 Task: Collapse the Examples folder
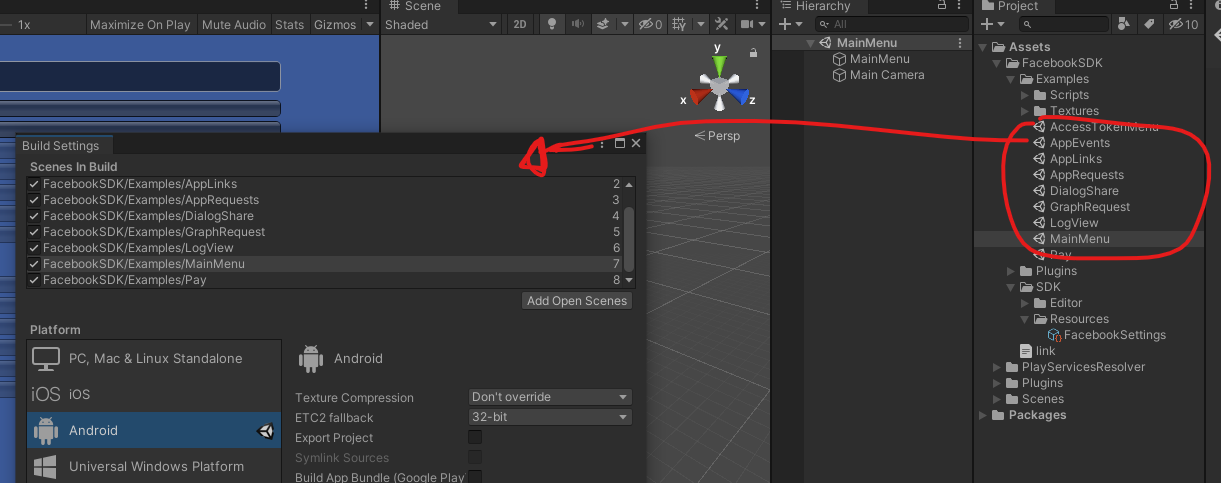pyautogui.click(x=1011, y=79)
